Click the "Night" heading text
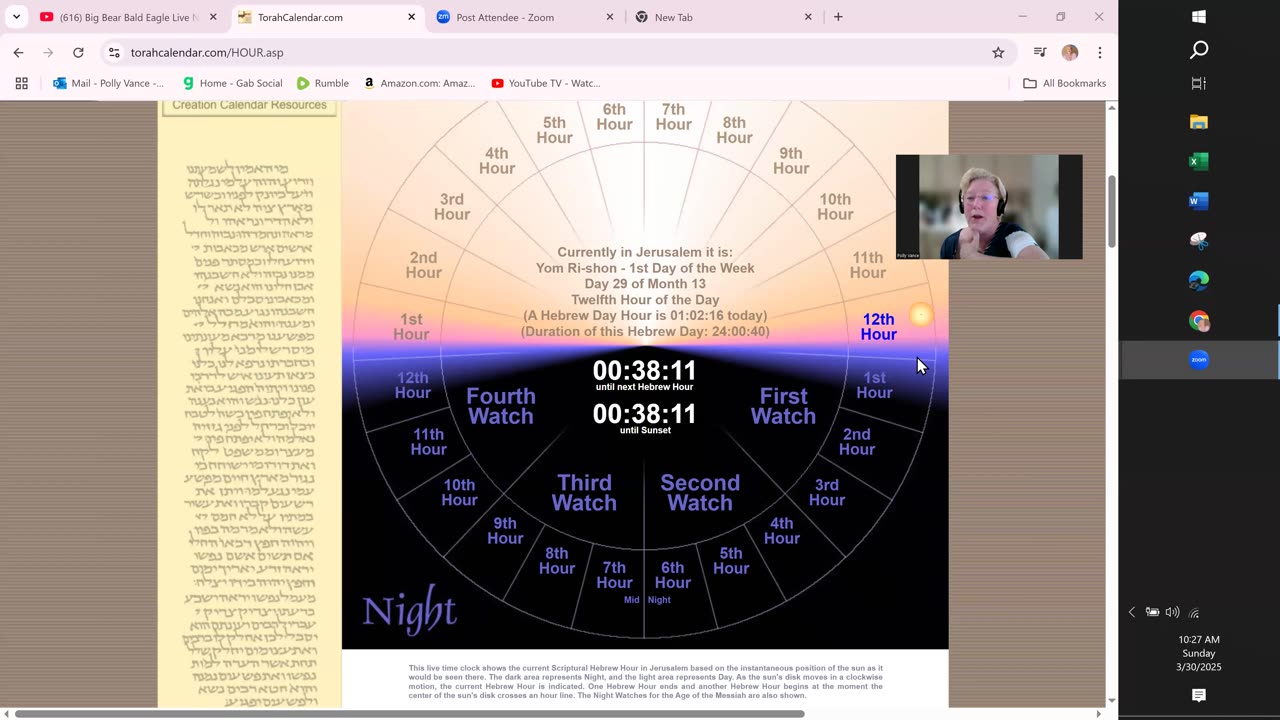Image resolution: width=1280 pixels, height=720 pixels. tap(409, 610)
